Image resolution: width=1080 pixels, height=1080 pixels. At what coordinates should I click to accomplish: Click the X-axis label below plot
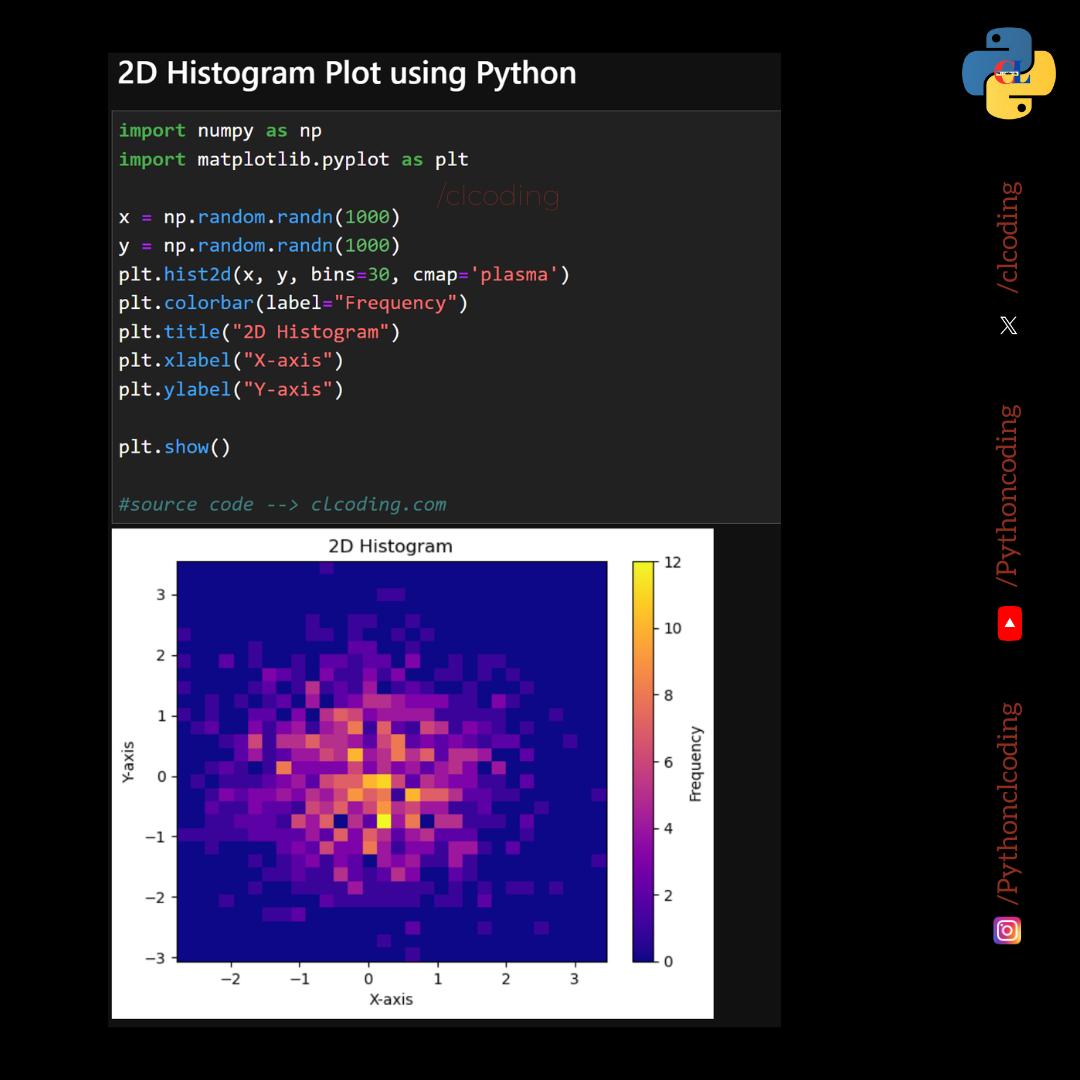click(x=391, y=999)
